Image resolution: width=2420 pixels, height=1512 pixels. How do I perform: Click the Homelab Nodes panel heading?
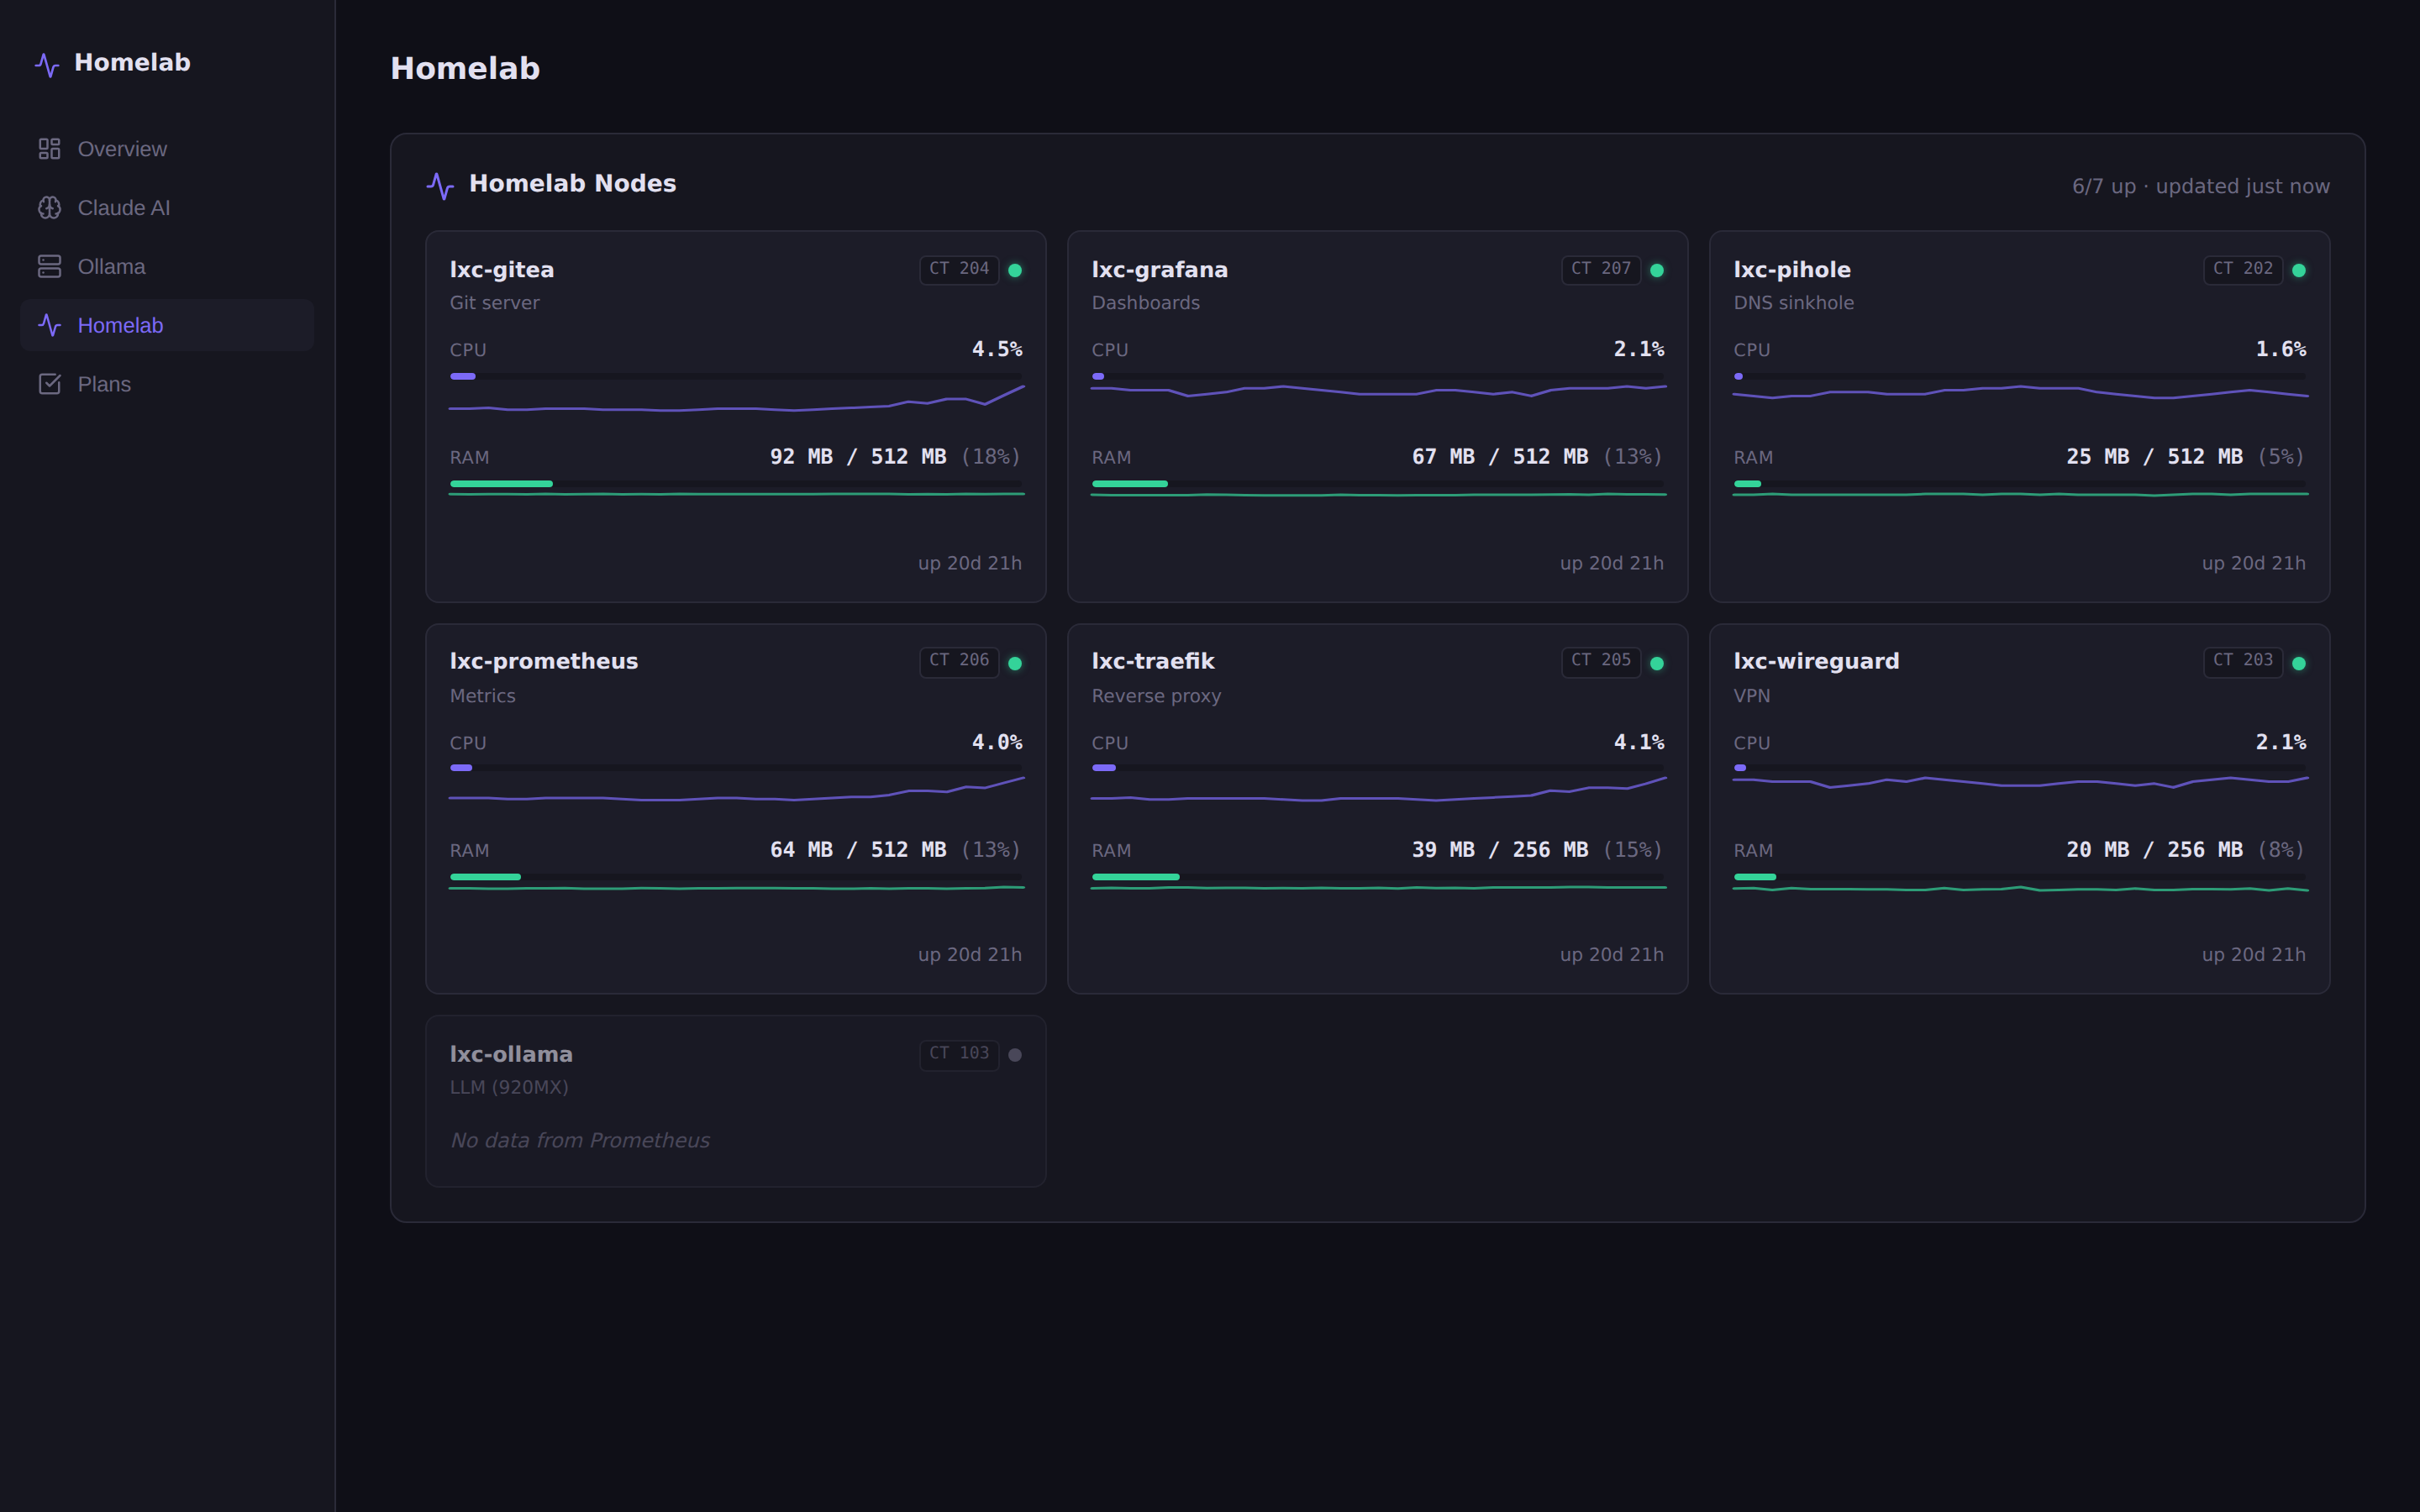click(573, 183)
